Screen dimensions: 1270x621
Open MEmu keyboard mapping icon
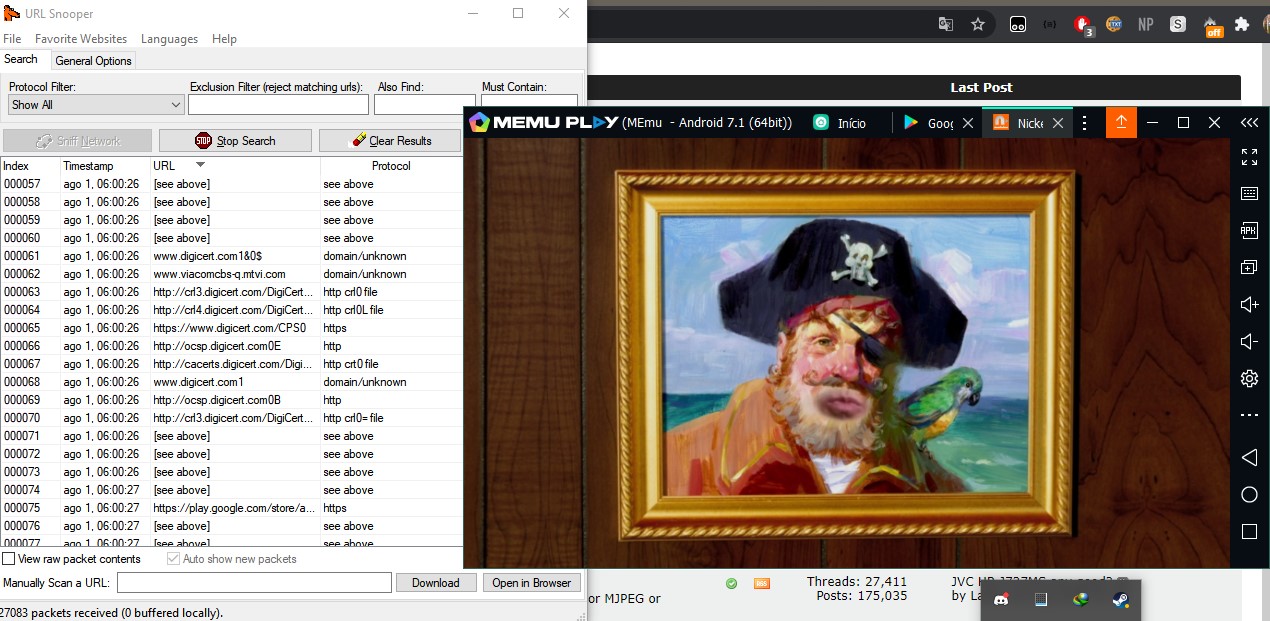point(1249,193)
